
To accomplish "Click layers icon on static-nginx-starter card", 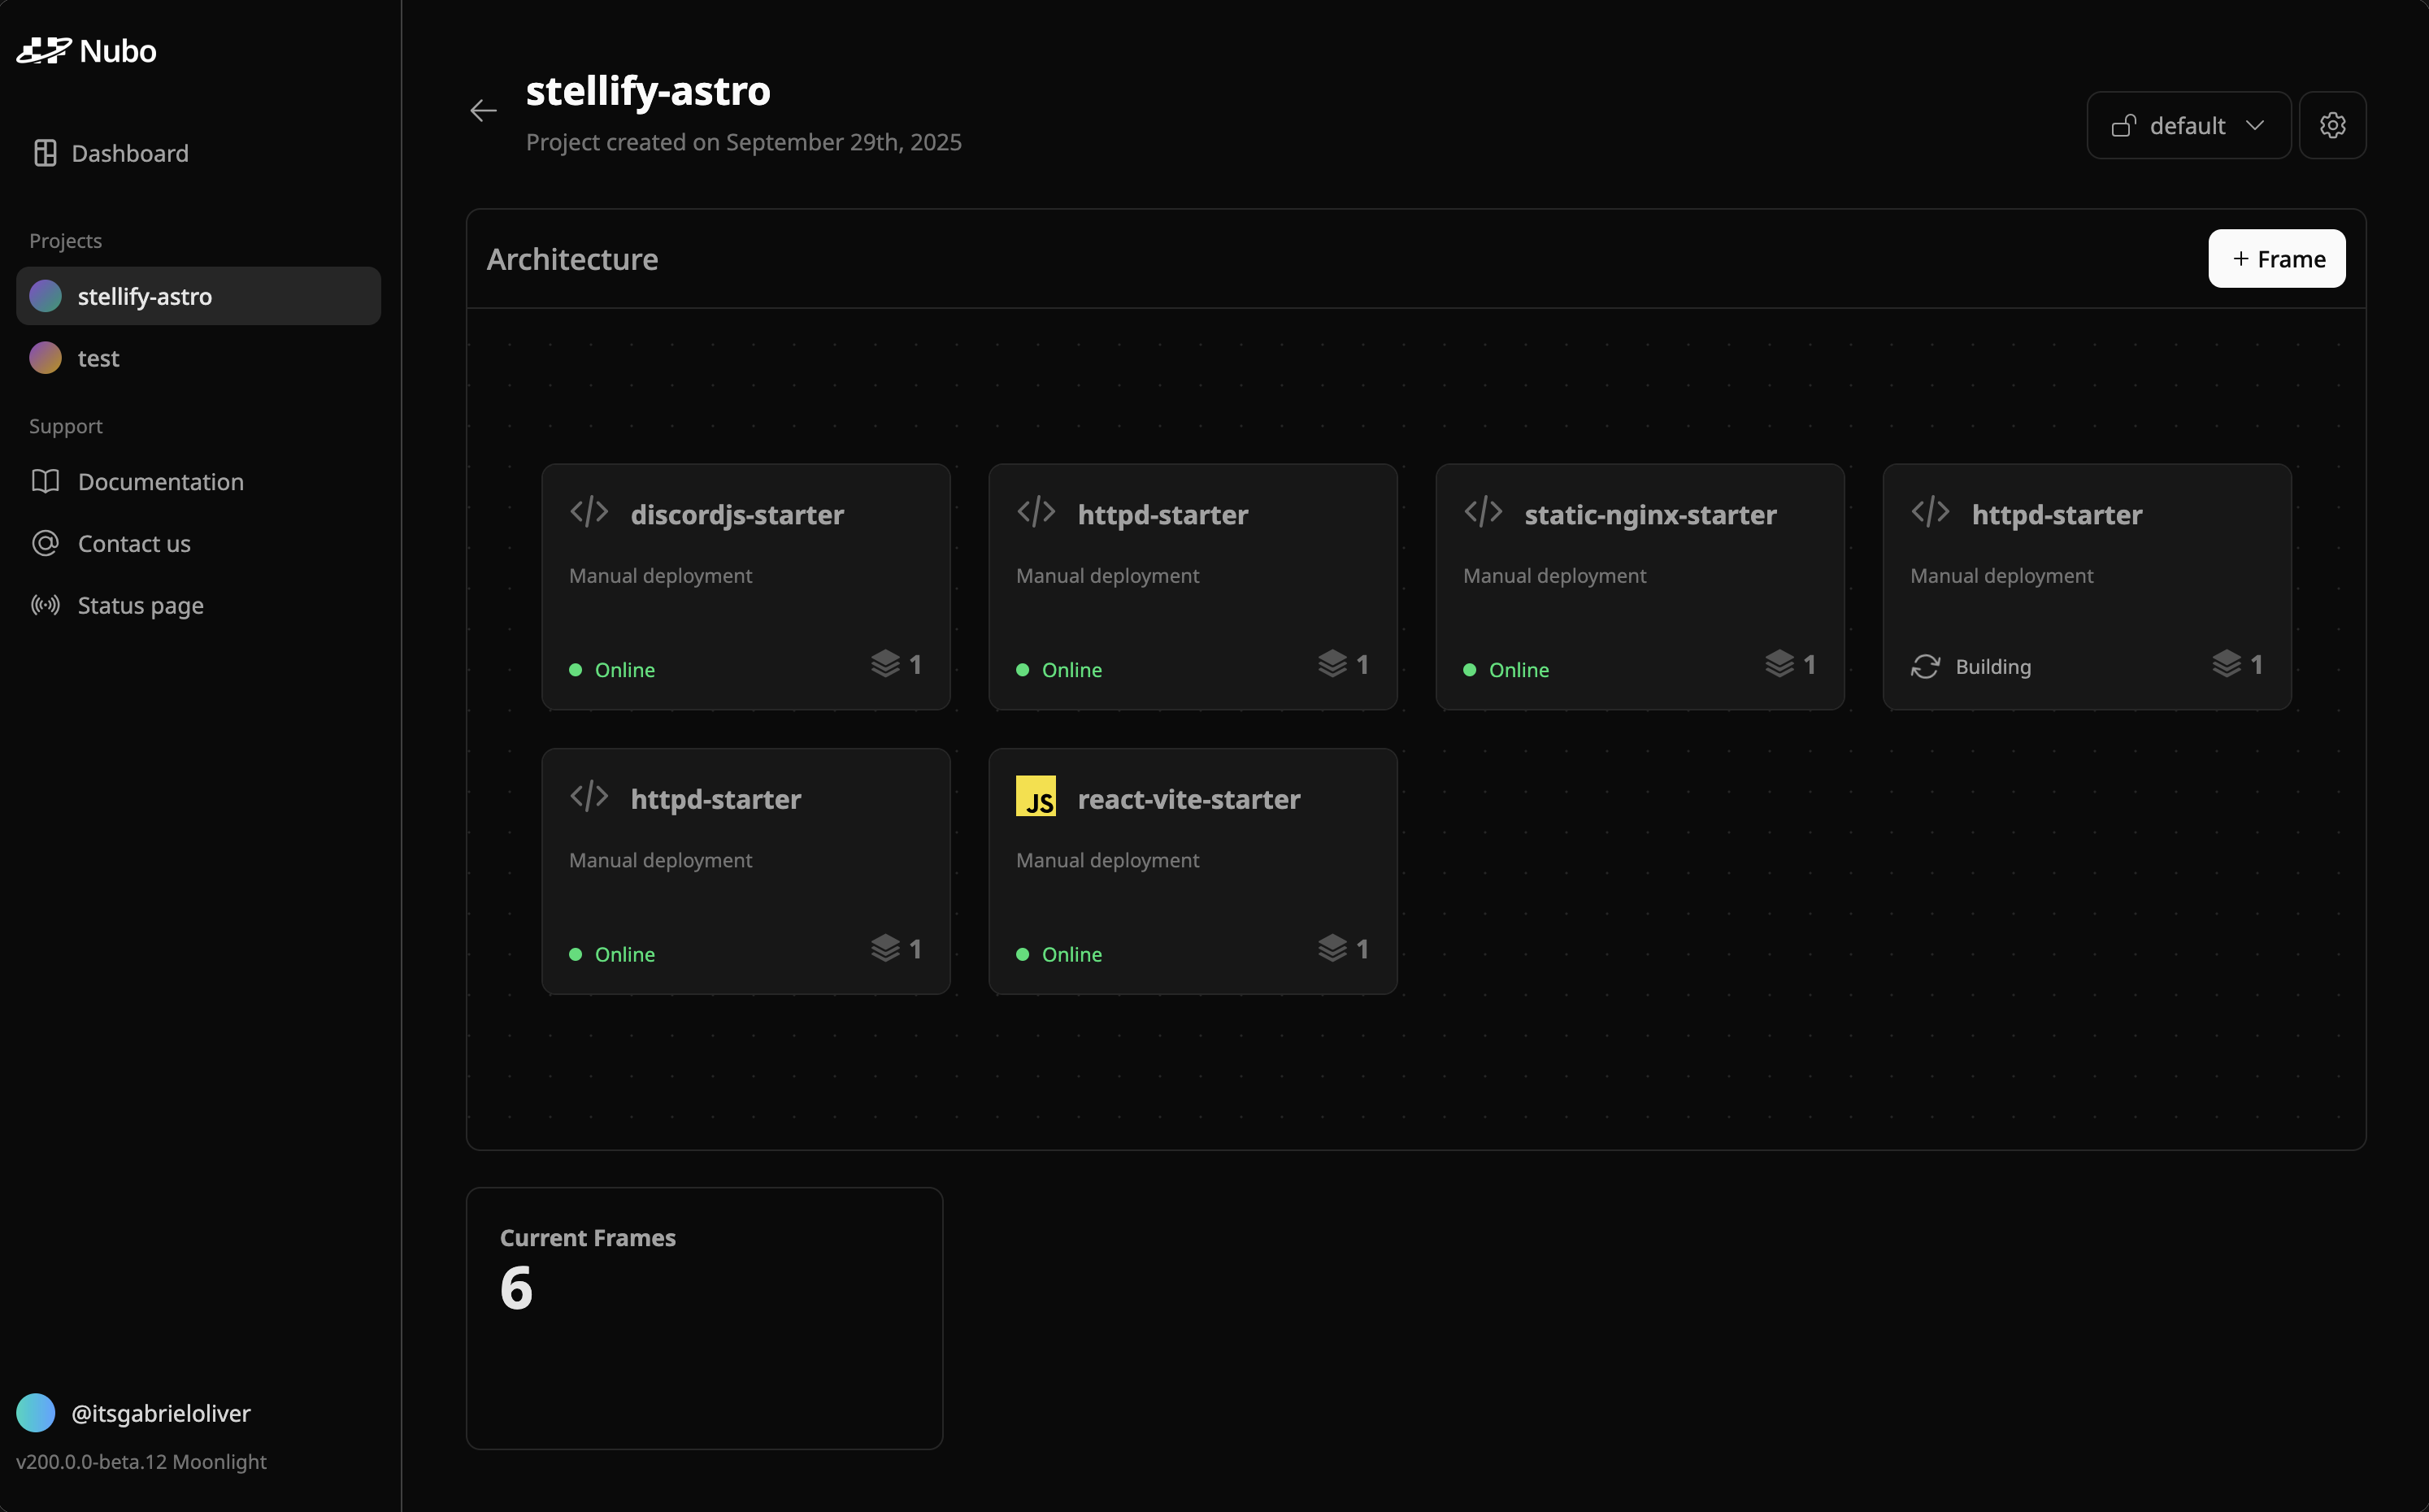I will click(x=1779, y=664).
